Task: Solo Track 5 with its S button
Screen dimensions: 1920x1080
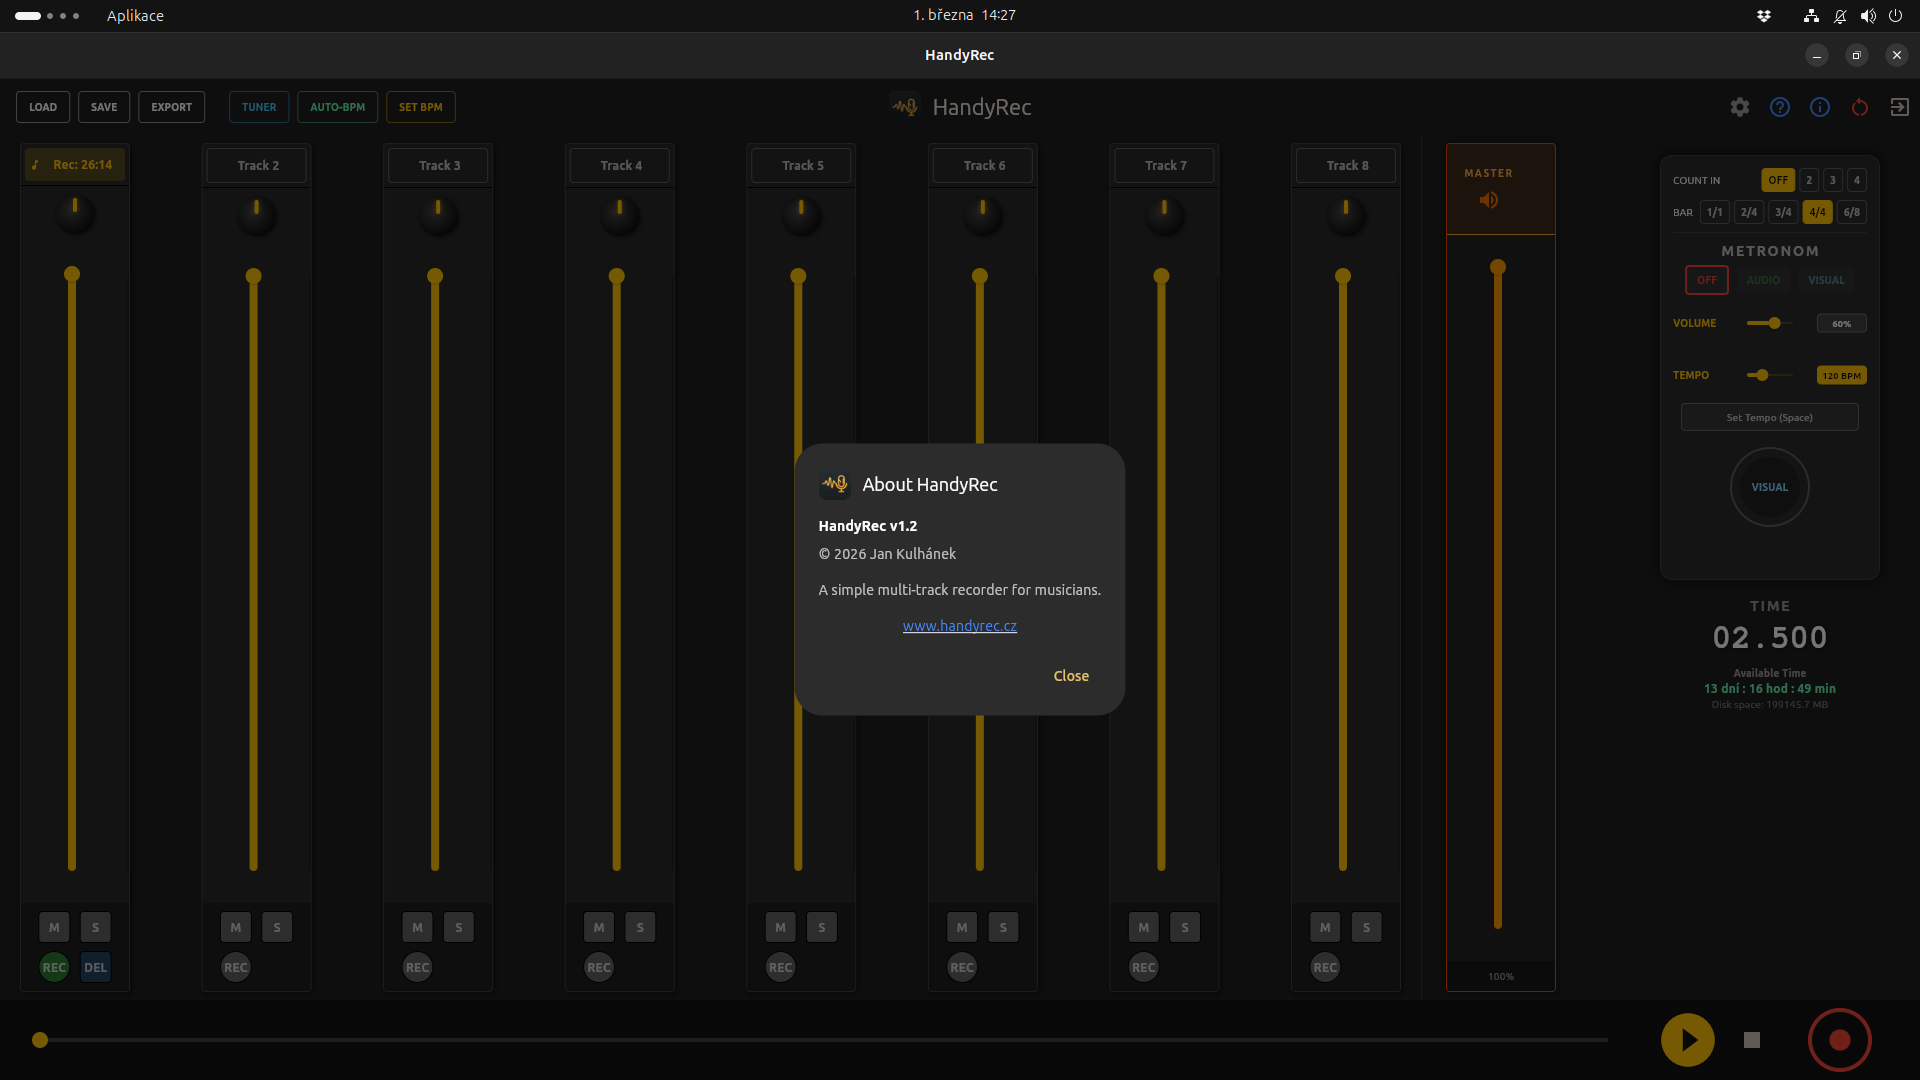Action: 821,927
